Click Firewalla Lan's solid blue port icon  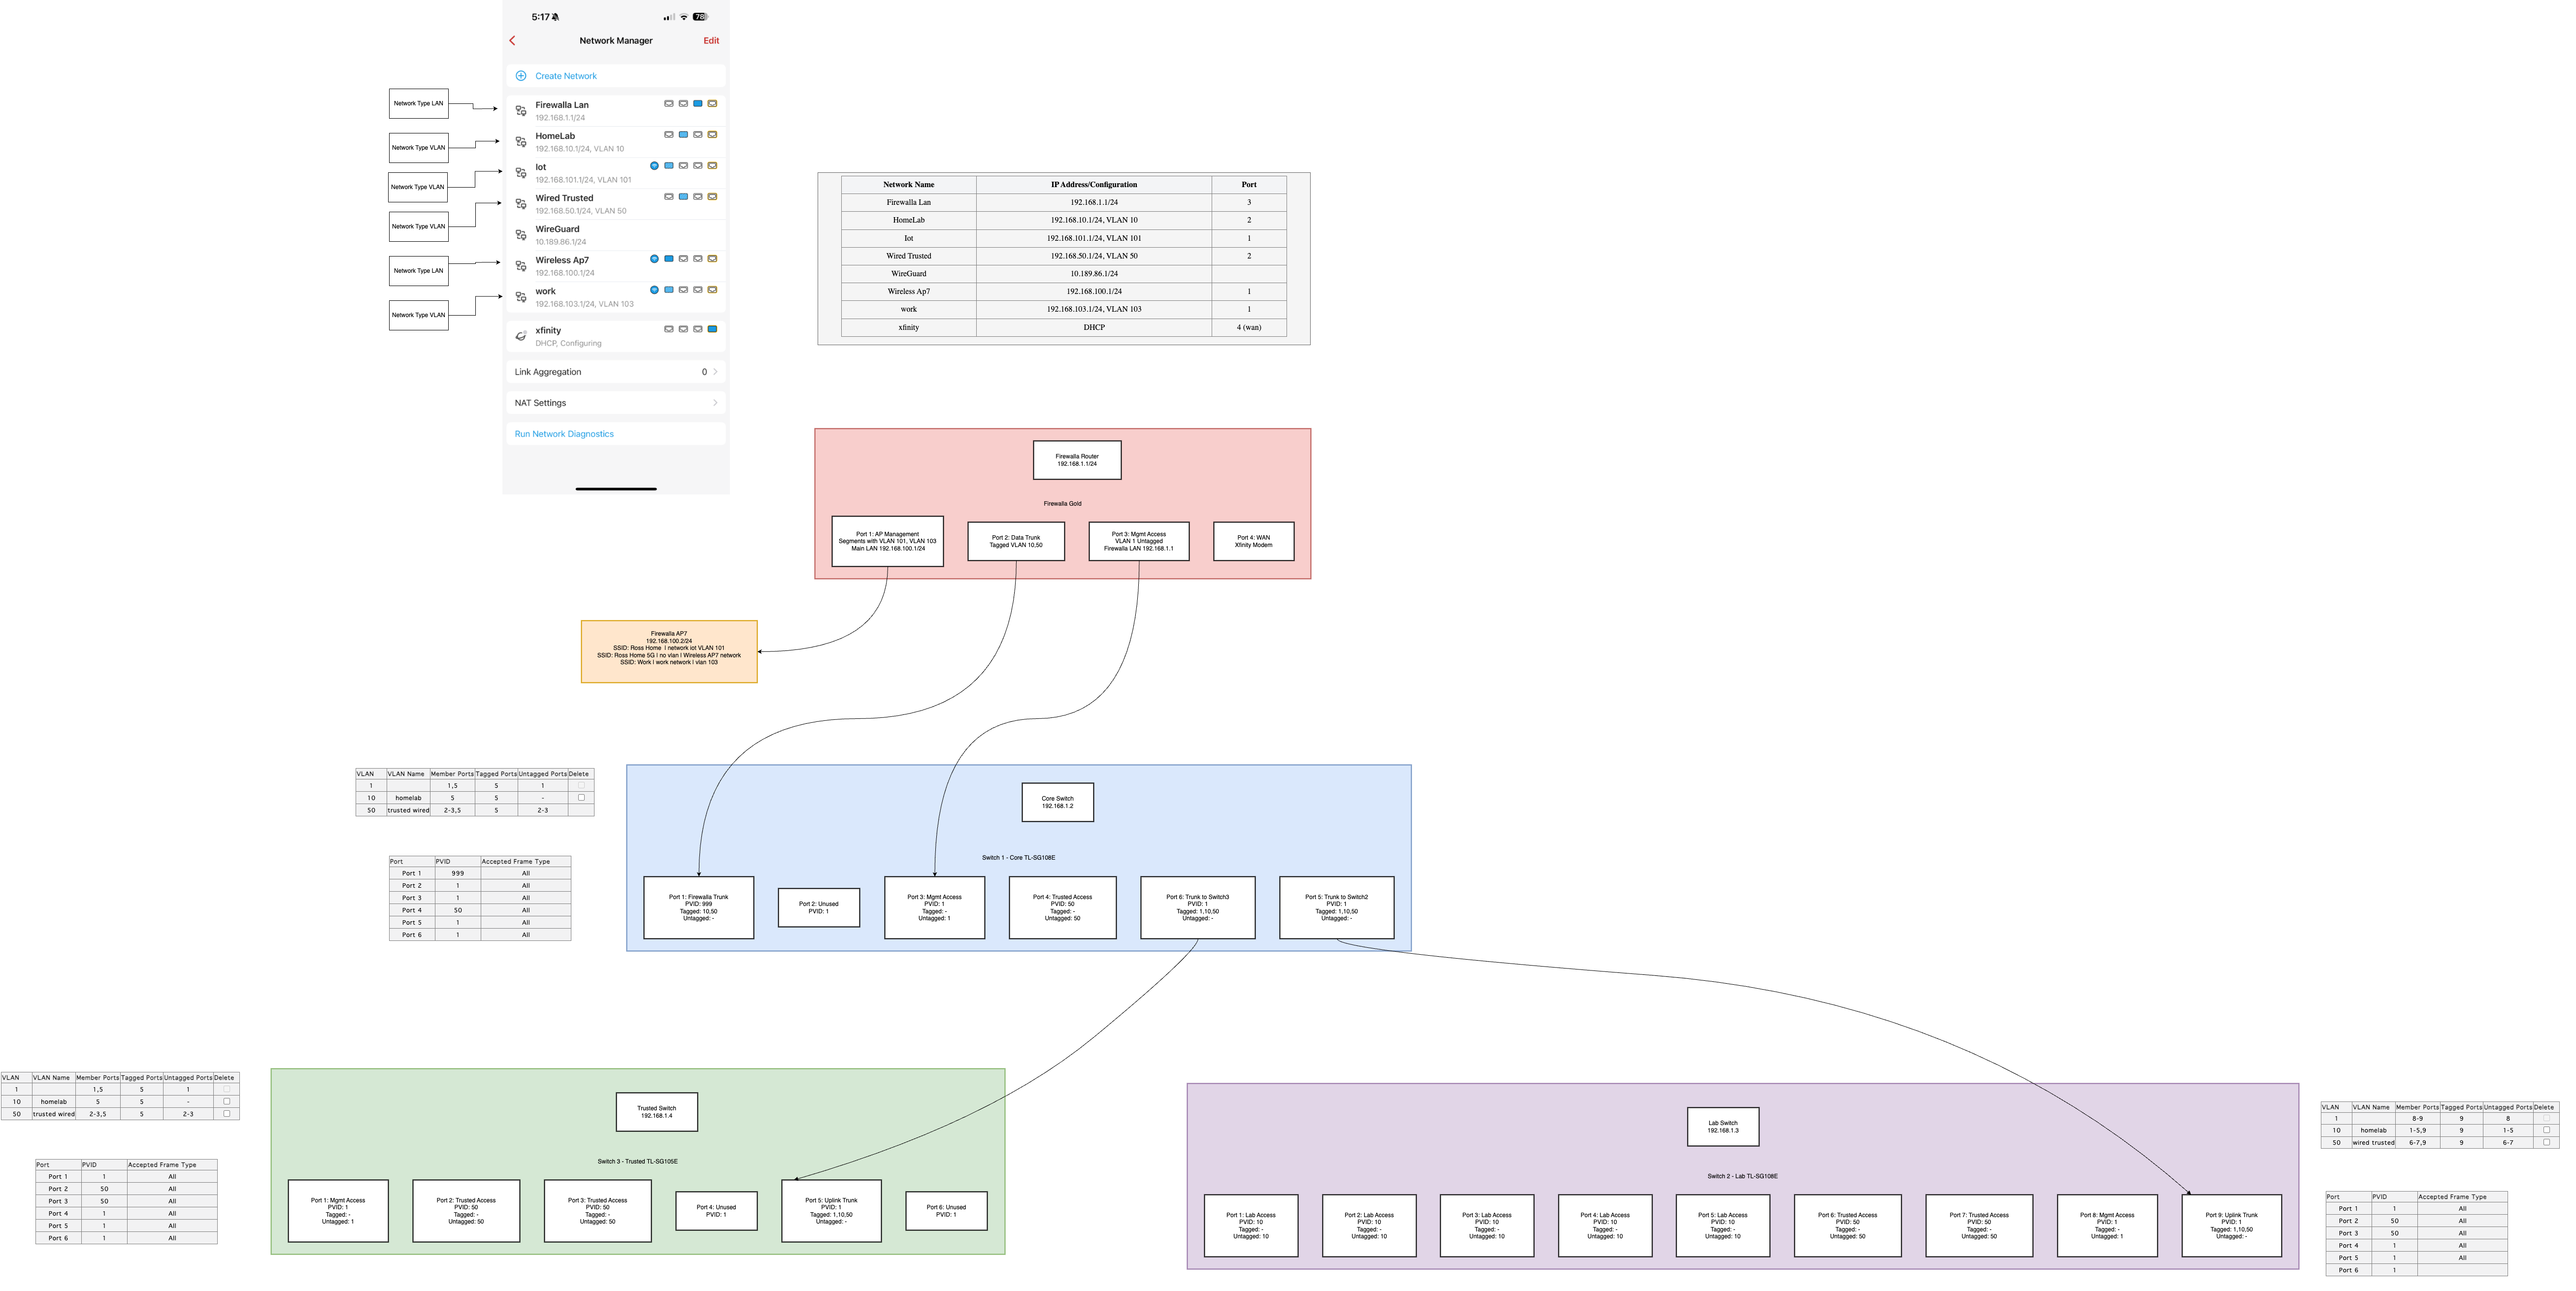(x=697, y=103)
